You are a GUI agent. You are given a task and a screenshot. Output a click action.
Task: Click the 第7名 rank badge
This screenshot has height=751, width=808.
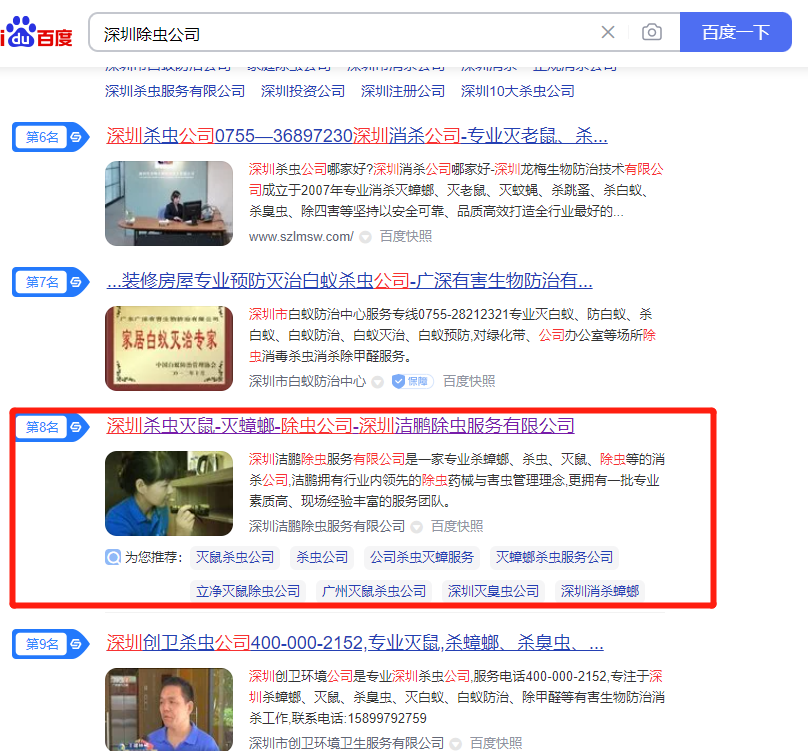[x=50, y=282]
